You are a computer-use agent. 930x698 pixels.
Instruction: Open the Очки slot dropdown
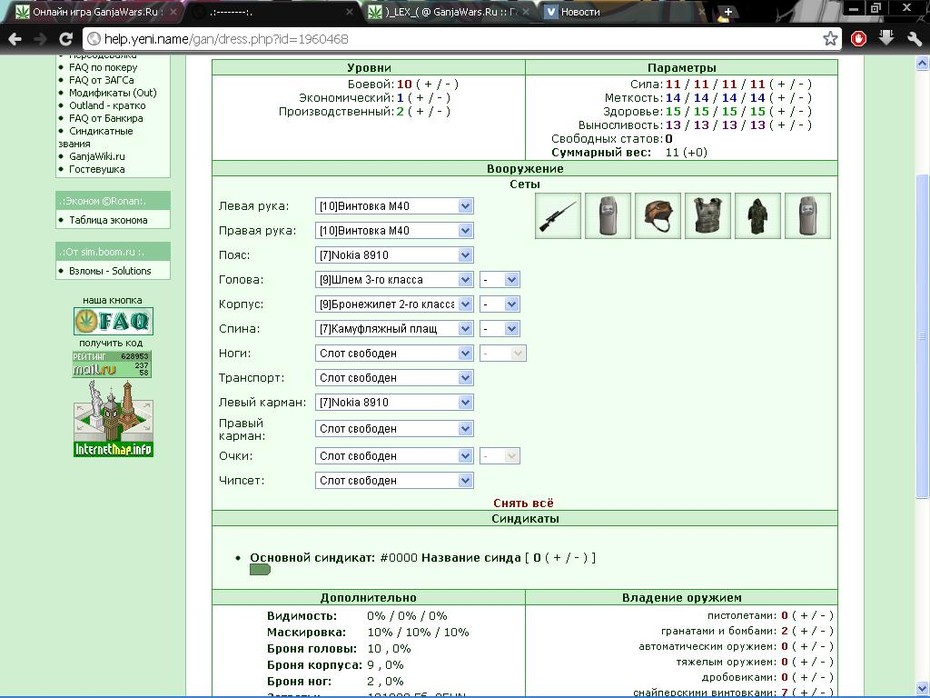394,456
